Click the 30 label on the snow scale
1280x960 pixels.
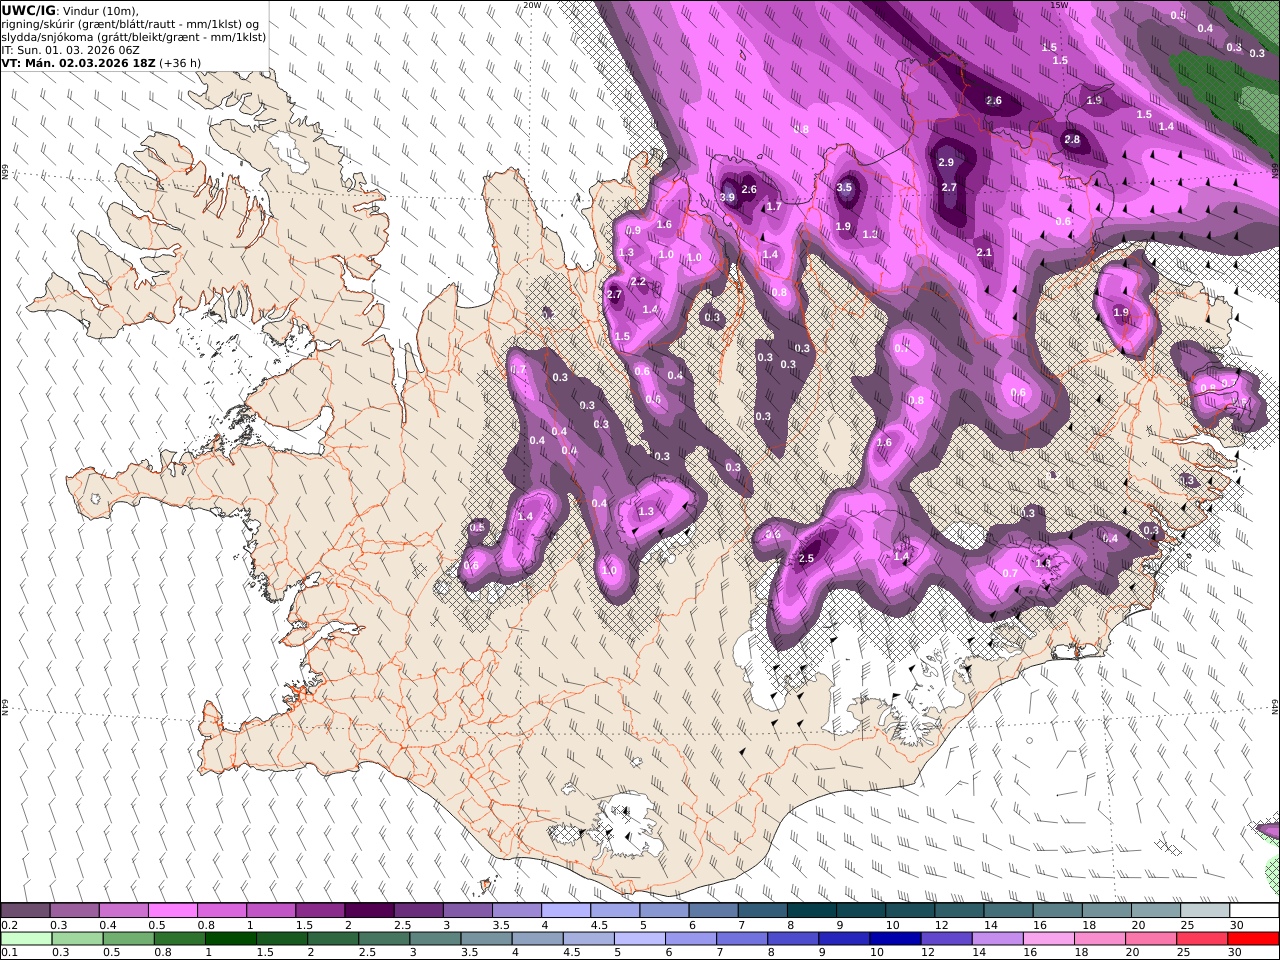pos(1236,925)
